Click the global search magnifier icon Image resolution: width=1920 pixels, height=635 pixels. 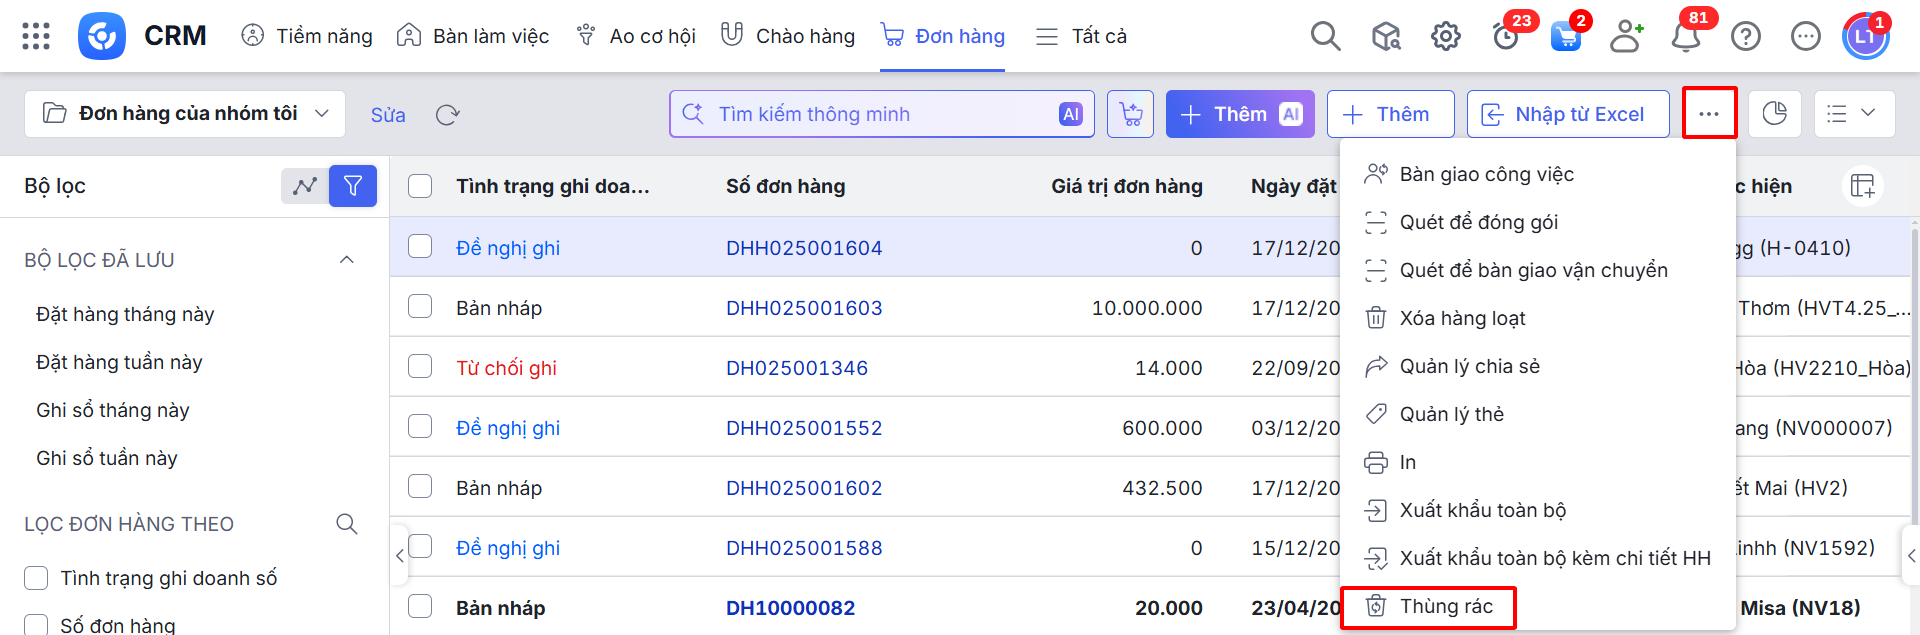[1325, 36]
